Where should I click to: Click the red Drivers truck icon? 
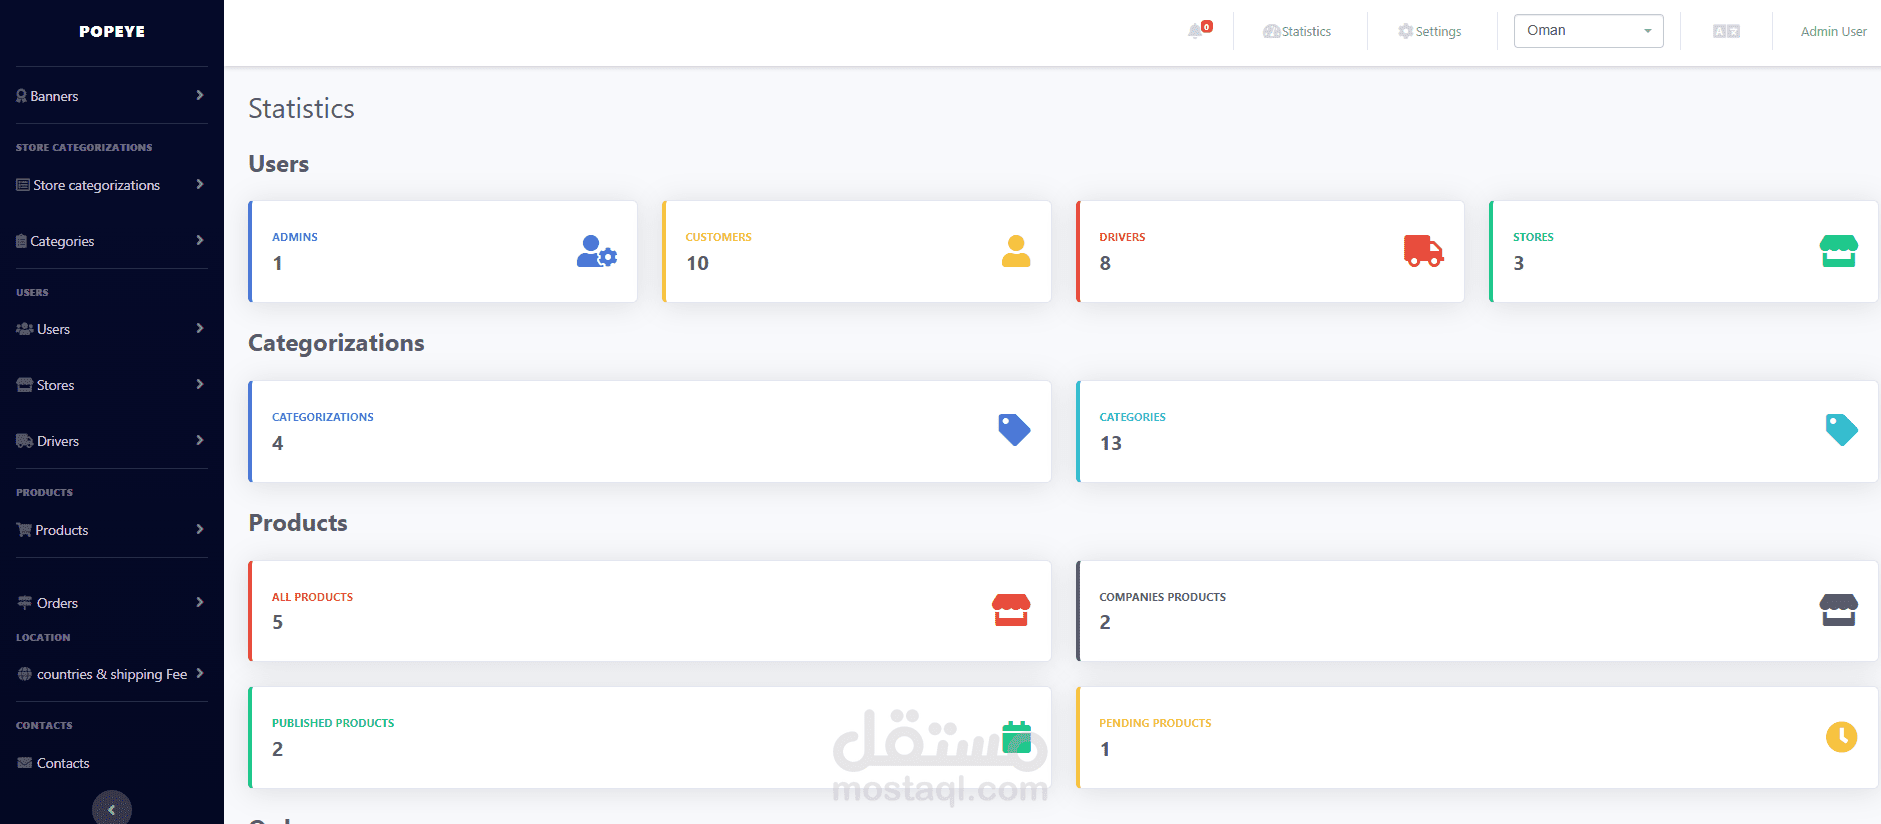[x=1424, y=251]
